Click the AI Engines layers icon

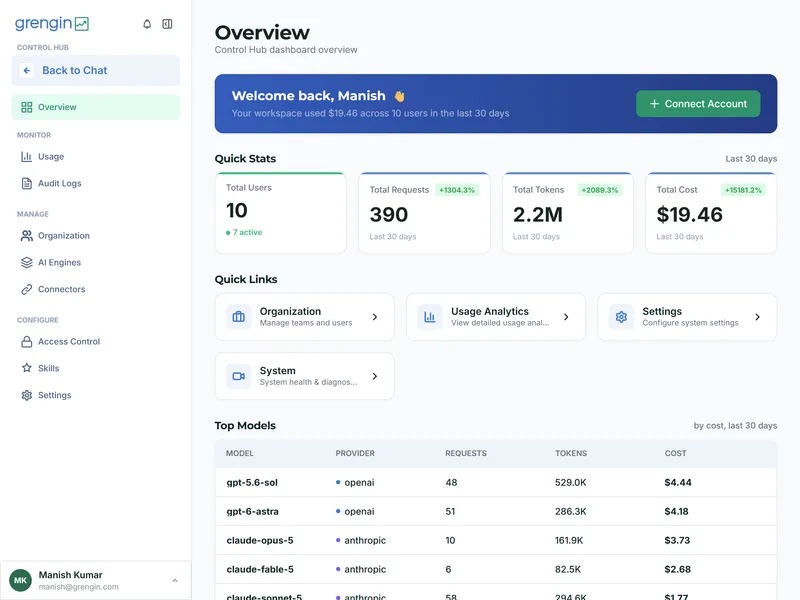(x=27, y=262)
